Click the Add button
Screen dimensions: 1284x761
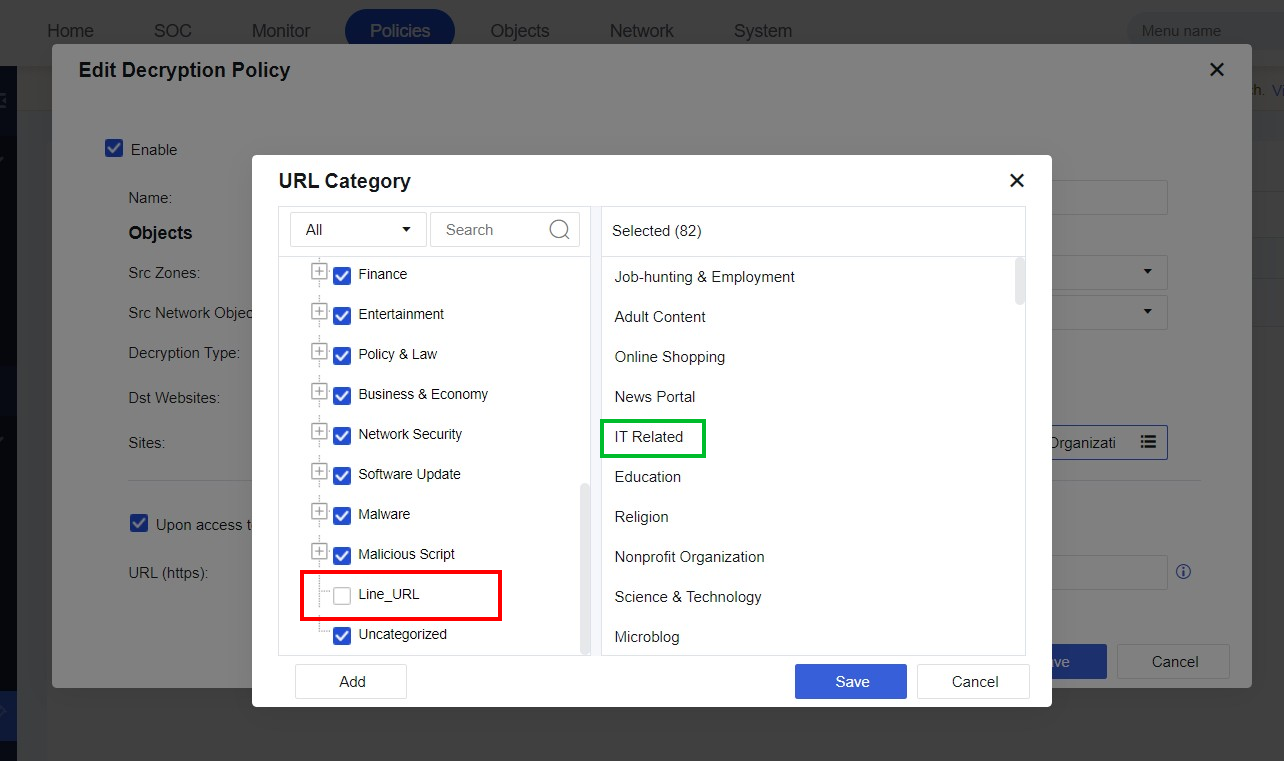351,681
